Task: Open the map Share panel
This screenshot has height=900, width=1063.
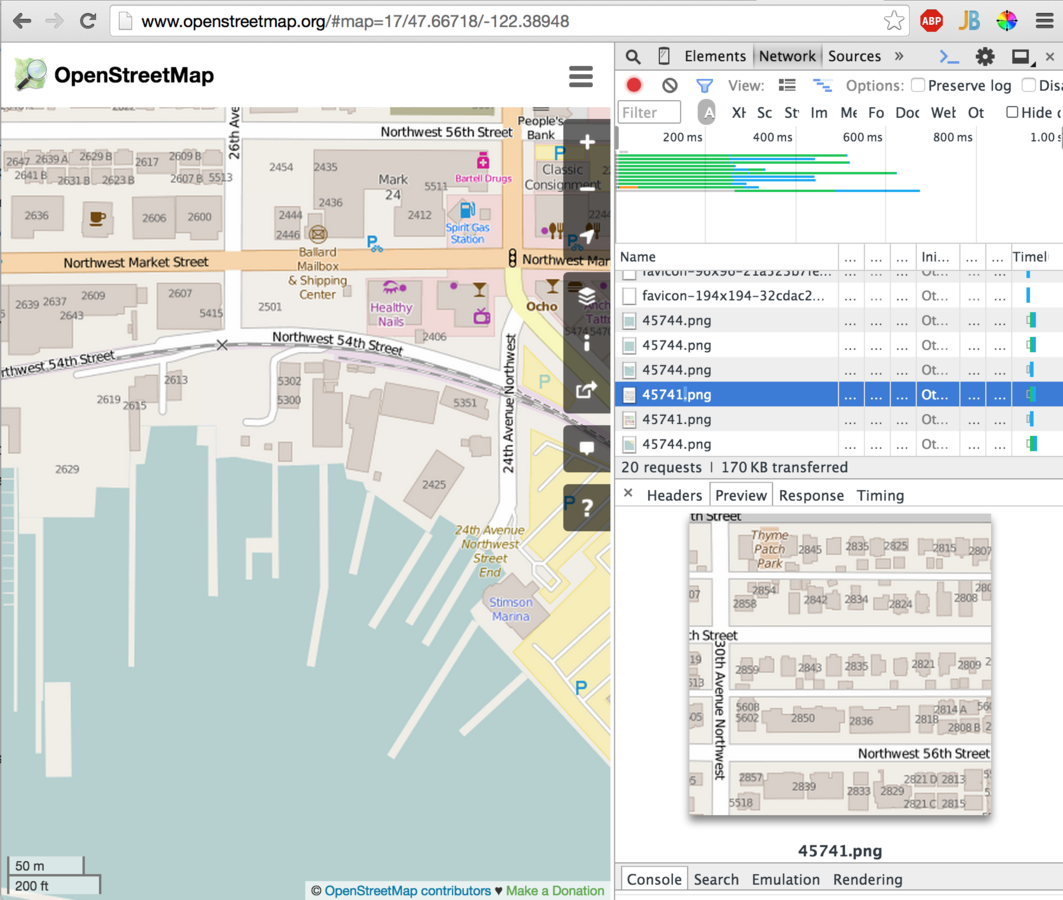Action: click(587, 390)
